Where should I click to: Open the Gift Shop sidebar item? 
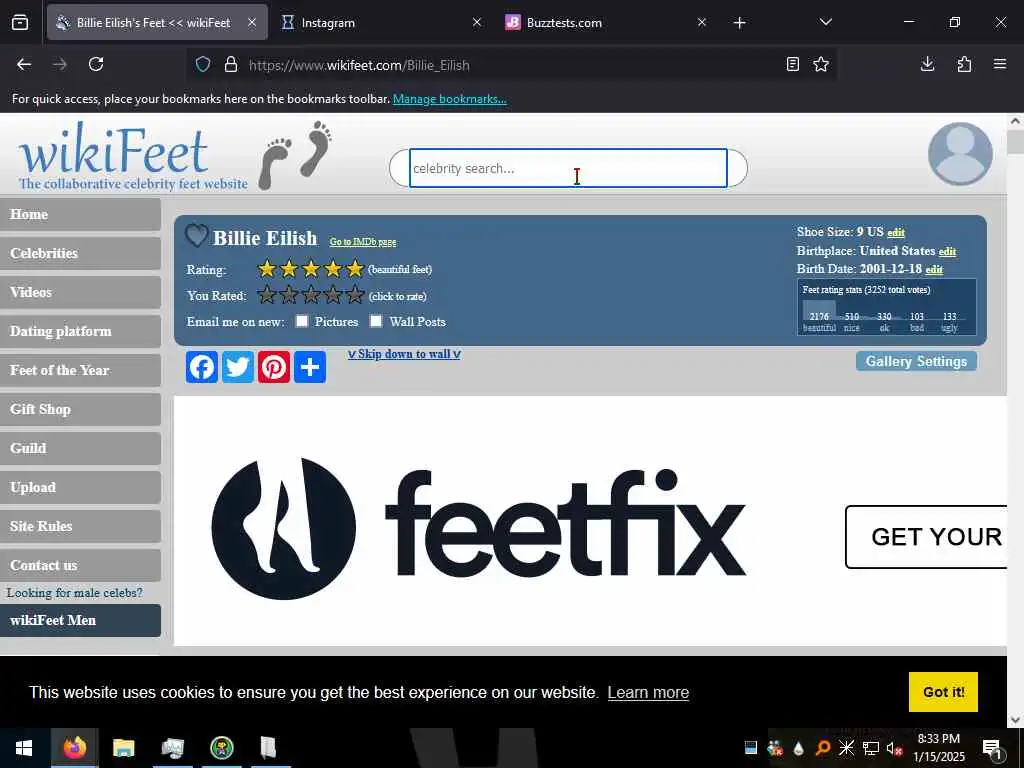click(x=80, y=409)
